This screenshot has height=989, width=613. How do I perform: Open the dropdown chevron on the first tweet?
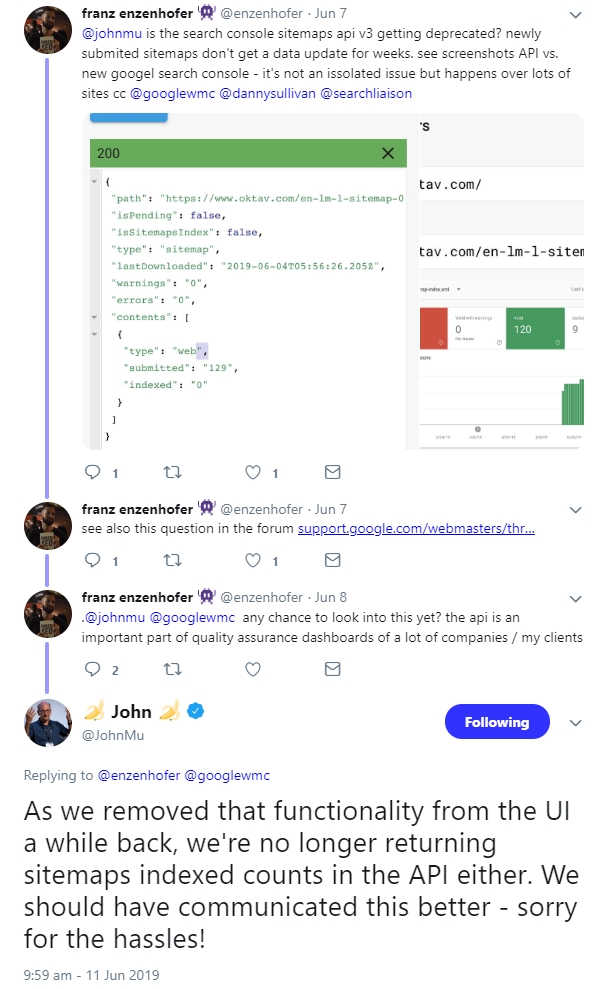click(576, 13)
